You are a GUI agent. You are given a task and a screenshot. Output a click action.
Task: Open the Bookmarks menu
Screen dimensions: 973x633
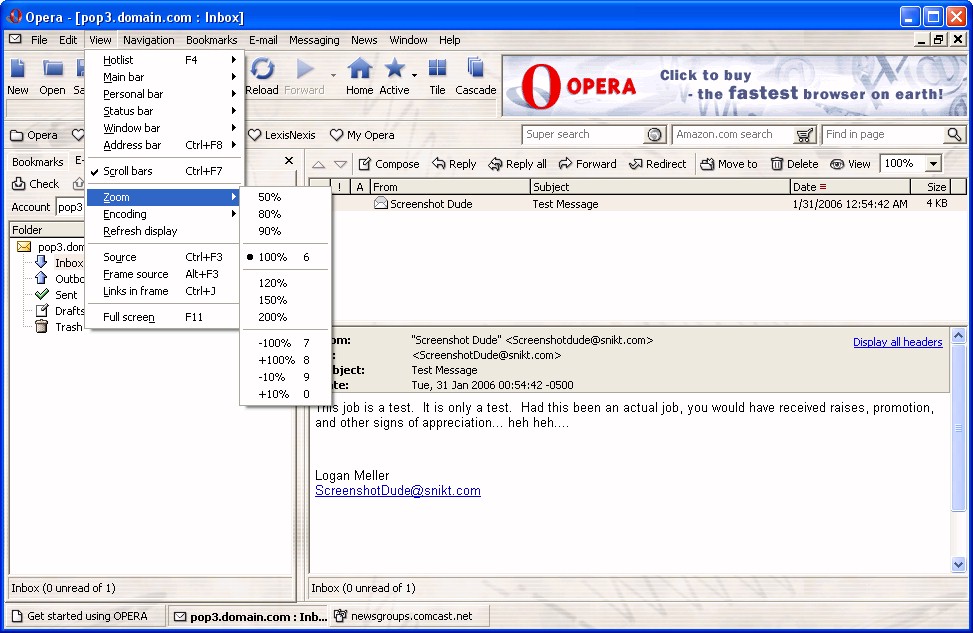point(211,40)
